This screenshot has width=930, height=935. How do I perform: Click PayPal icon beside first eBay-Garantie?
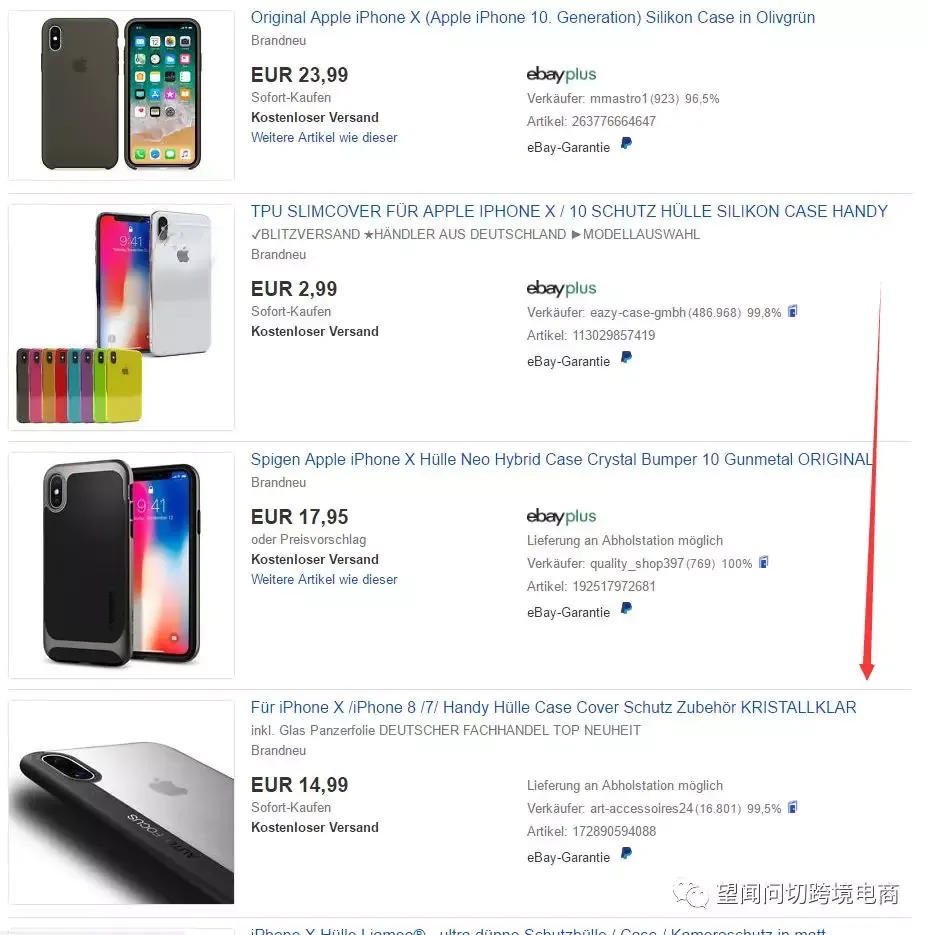(x=626, y=144)
